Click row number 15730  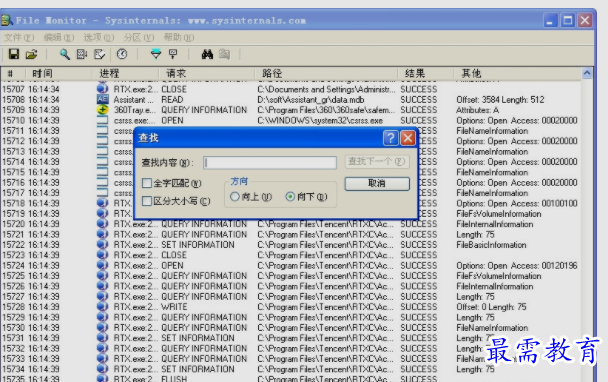coord(14,328)
